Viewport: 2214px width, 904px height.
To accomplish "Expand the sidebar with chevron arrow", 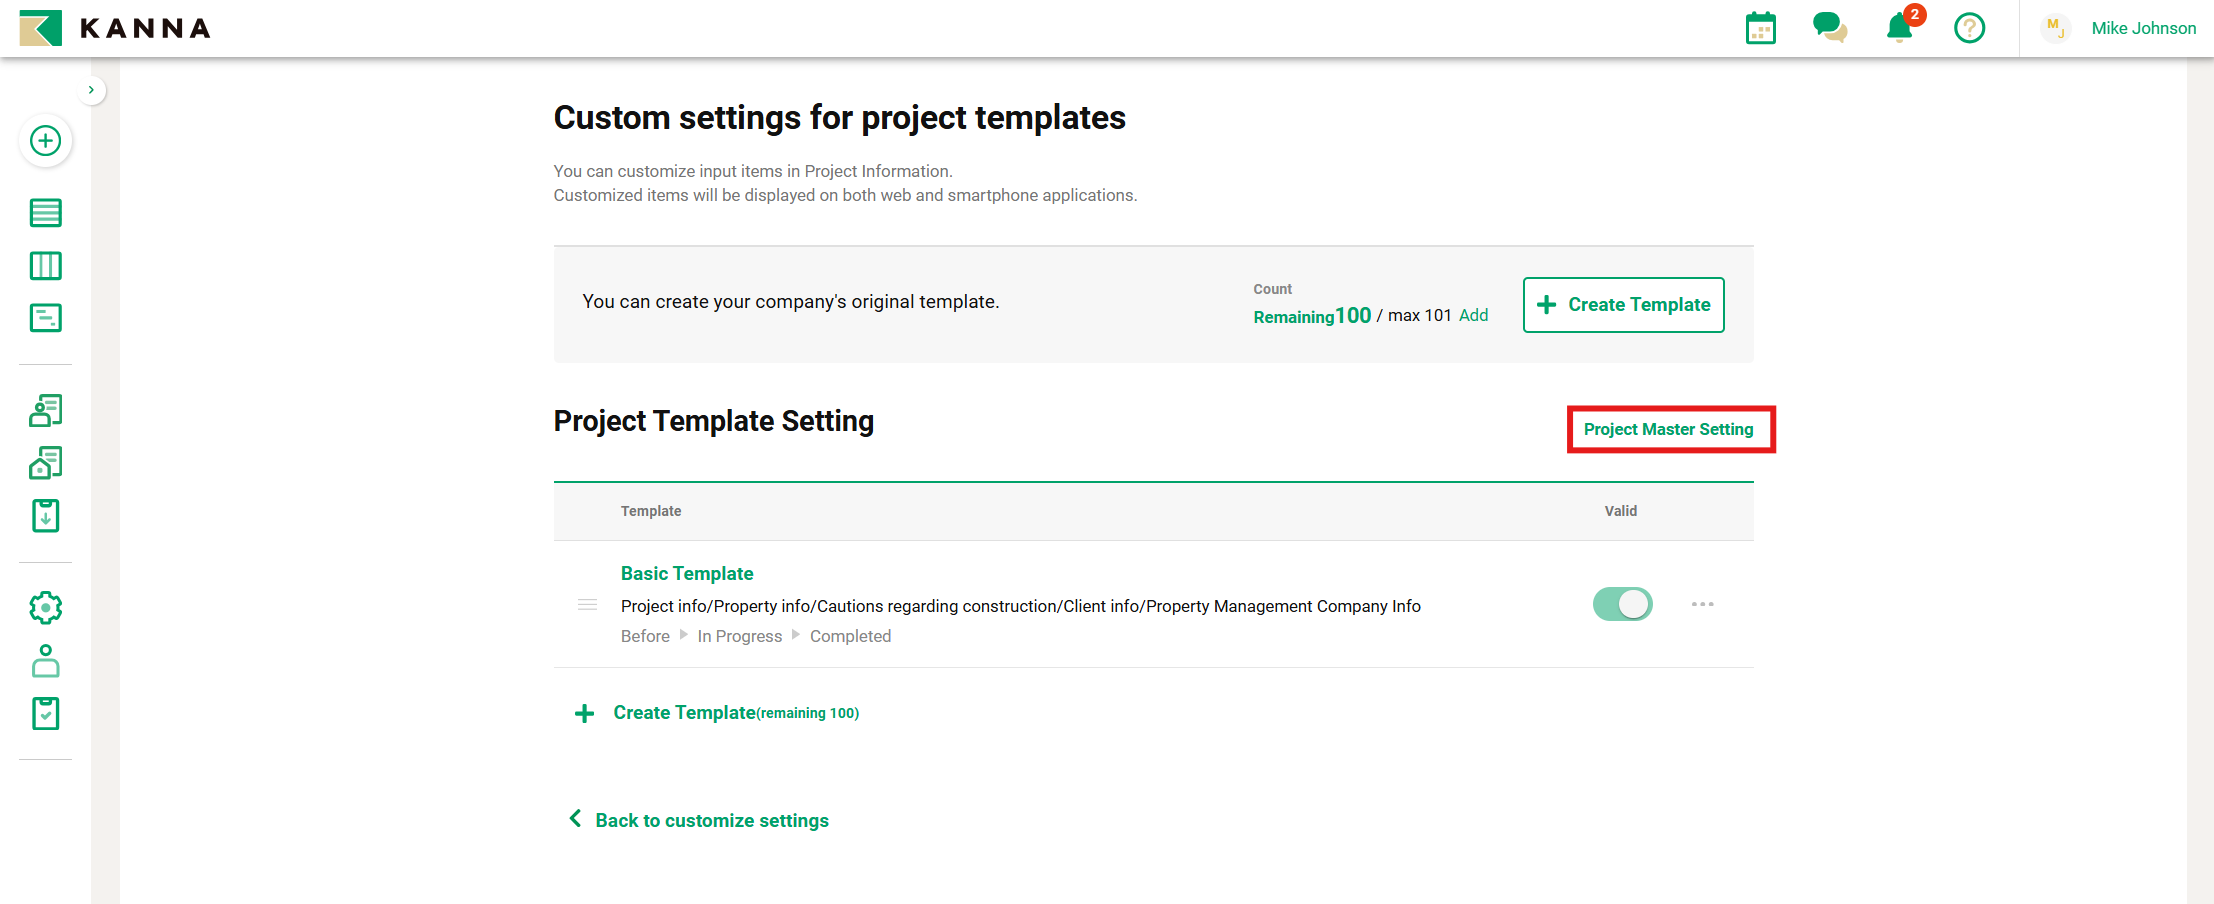I will click(91, 90).
